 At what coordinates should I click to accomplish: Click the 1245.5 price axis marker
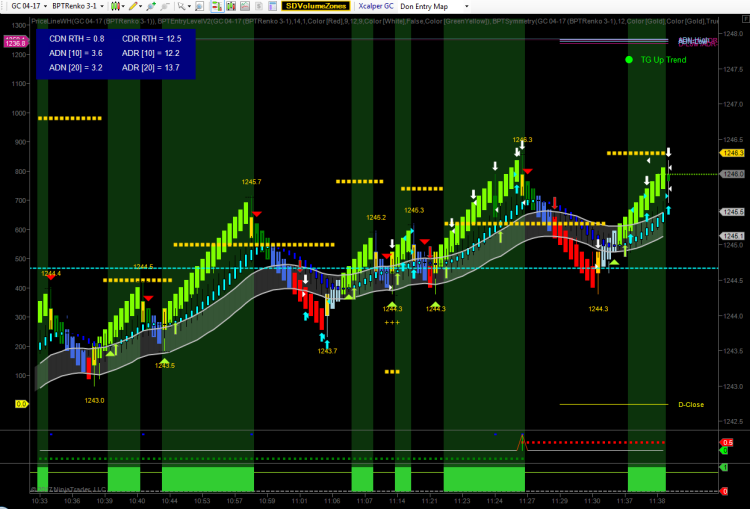[x=731, y=212]
